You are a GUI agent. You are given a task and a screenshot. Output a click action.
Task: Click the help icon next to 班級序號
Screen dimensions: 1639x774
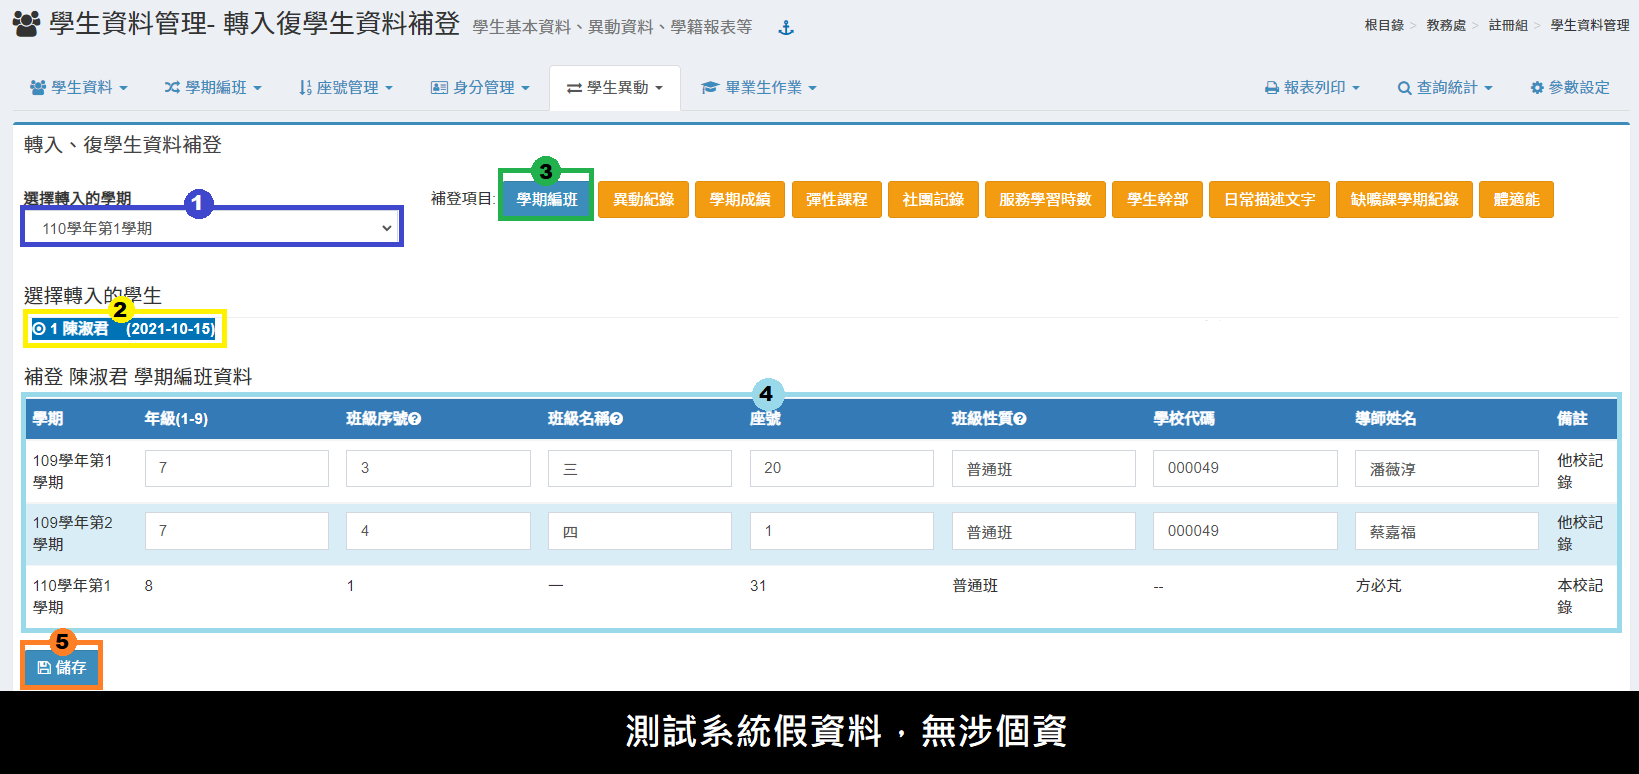coord(415,419)
